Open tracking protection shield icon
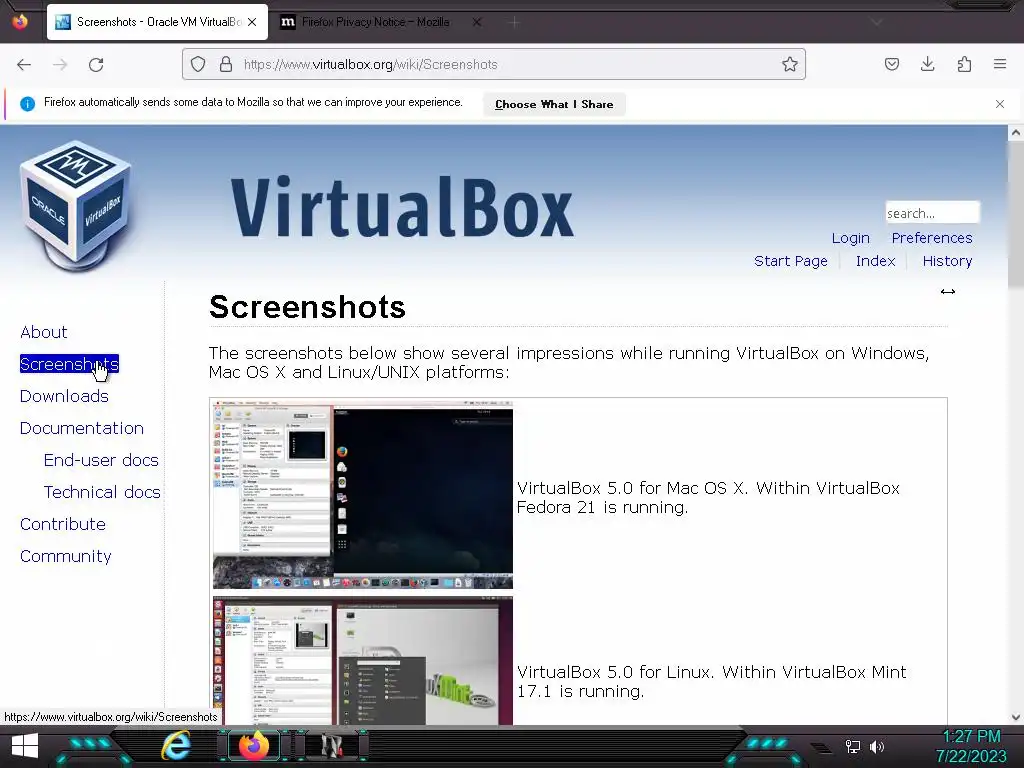 pyautogui.click(x=198, y=64)
